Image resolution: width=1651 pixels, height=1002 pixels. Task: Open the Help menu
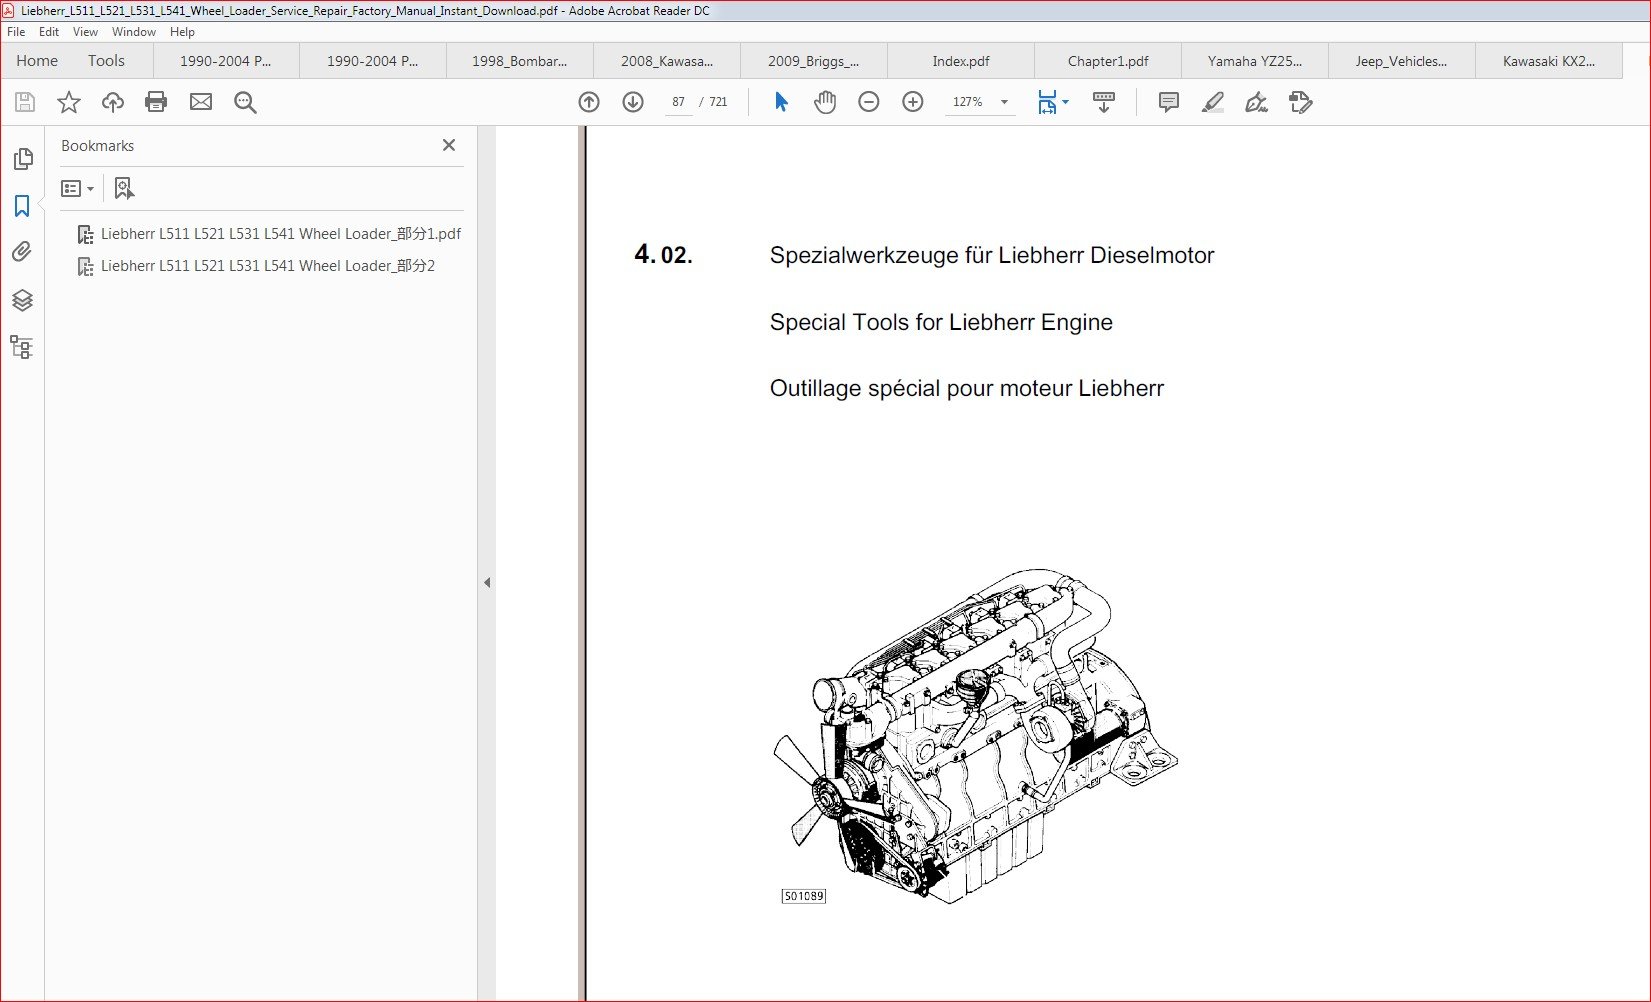click(x=182, y=32)
